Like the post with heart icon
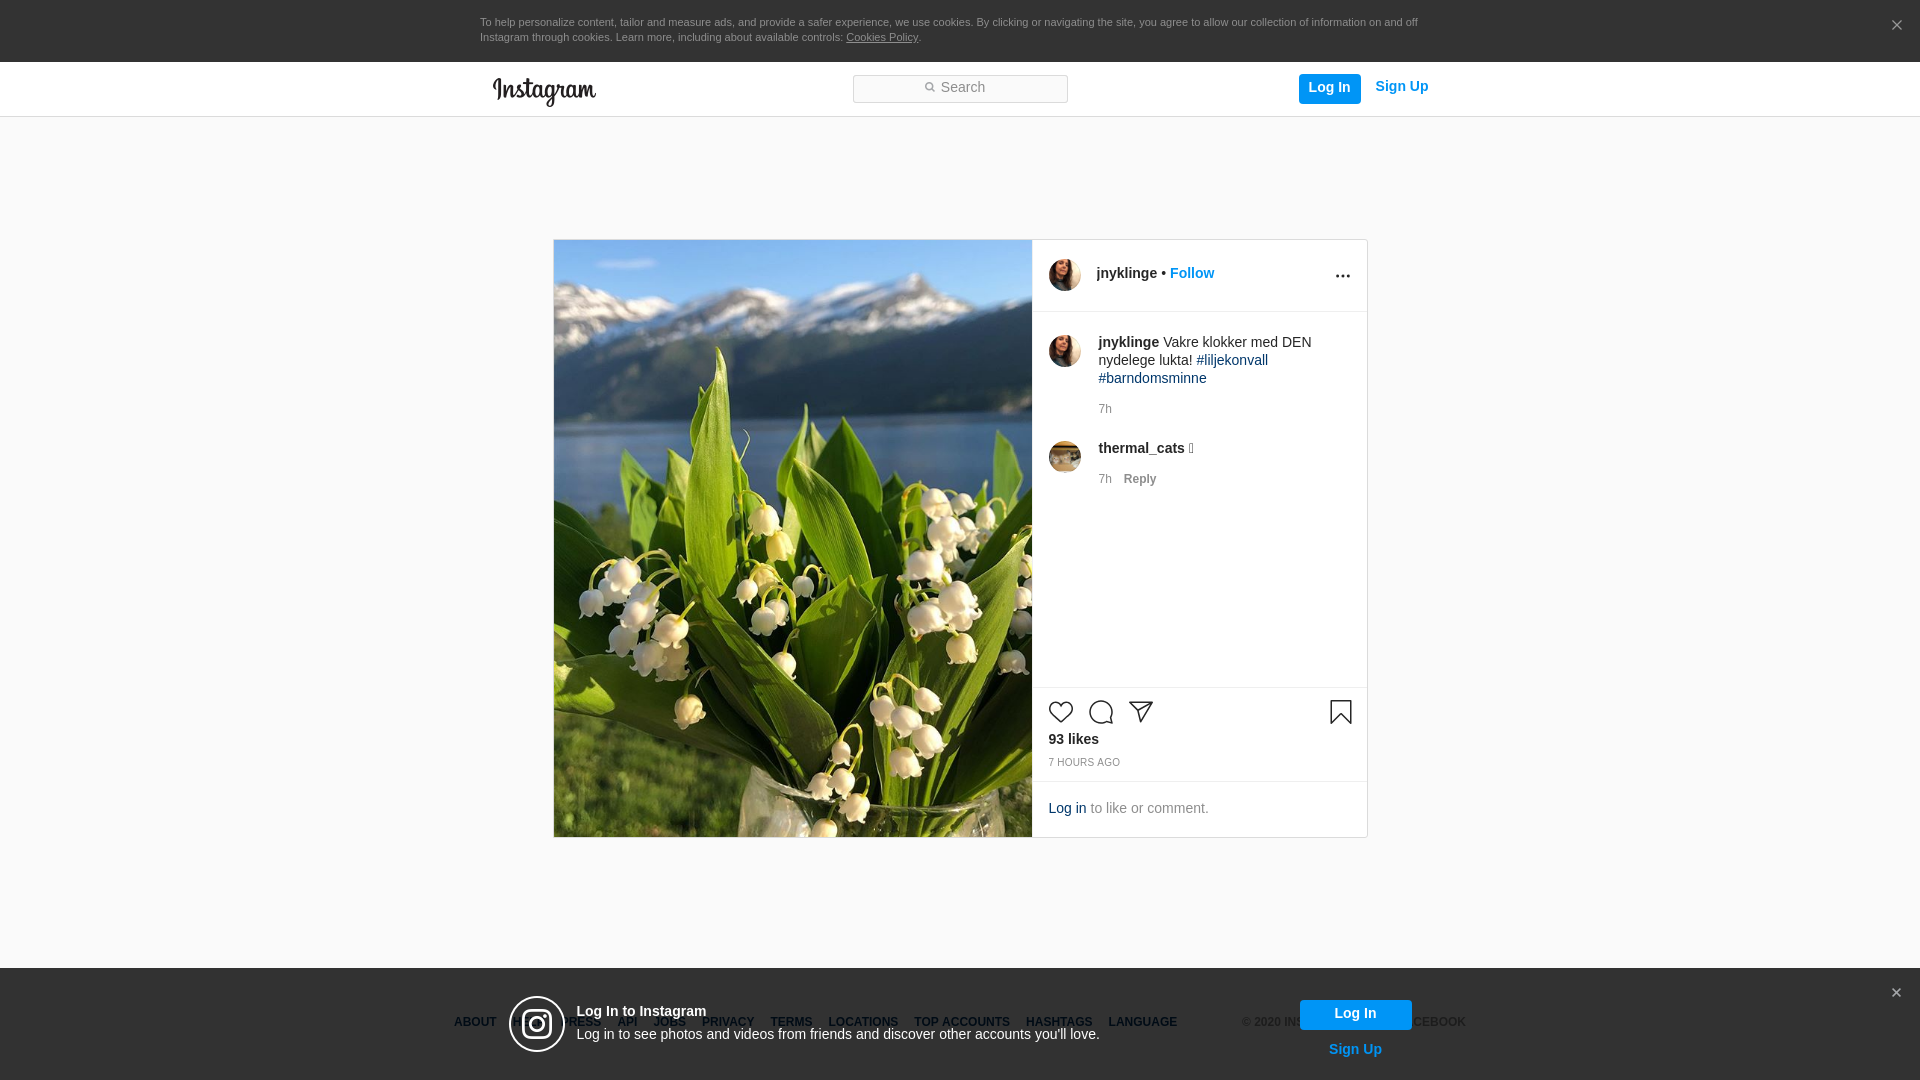Screen dimensions: 1920x1080 click(1061, 712)
